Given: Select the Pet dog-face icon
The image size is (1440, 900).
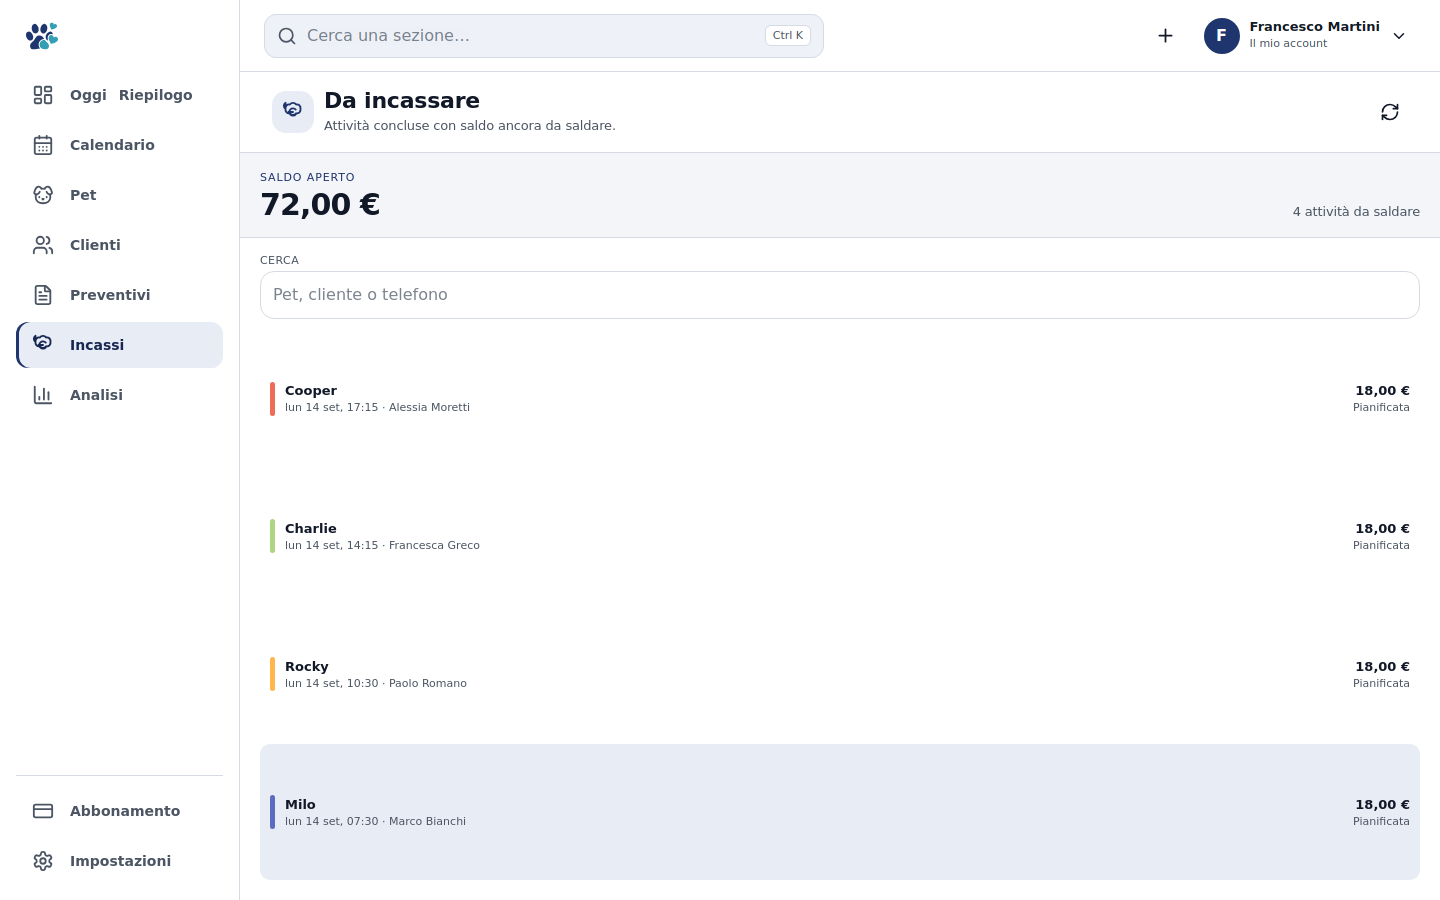Looking at the screenshot, I should (43, 195).
